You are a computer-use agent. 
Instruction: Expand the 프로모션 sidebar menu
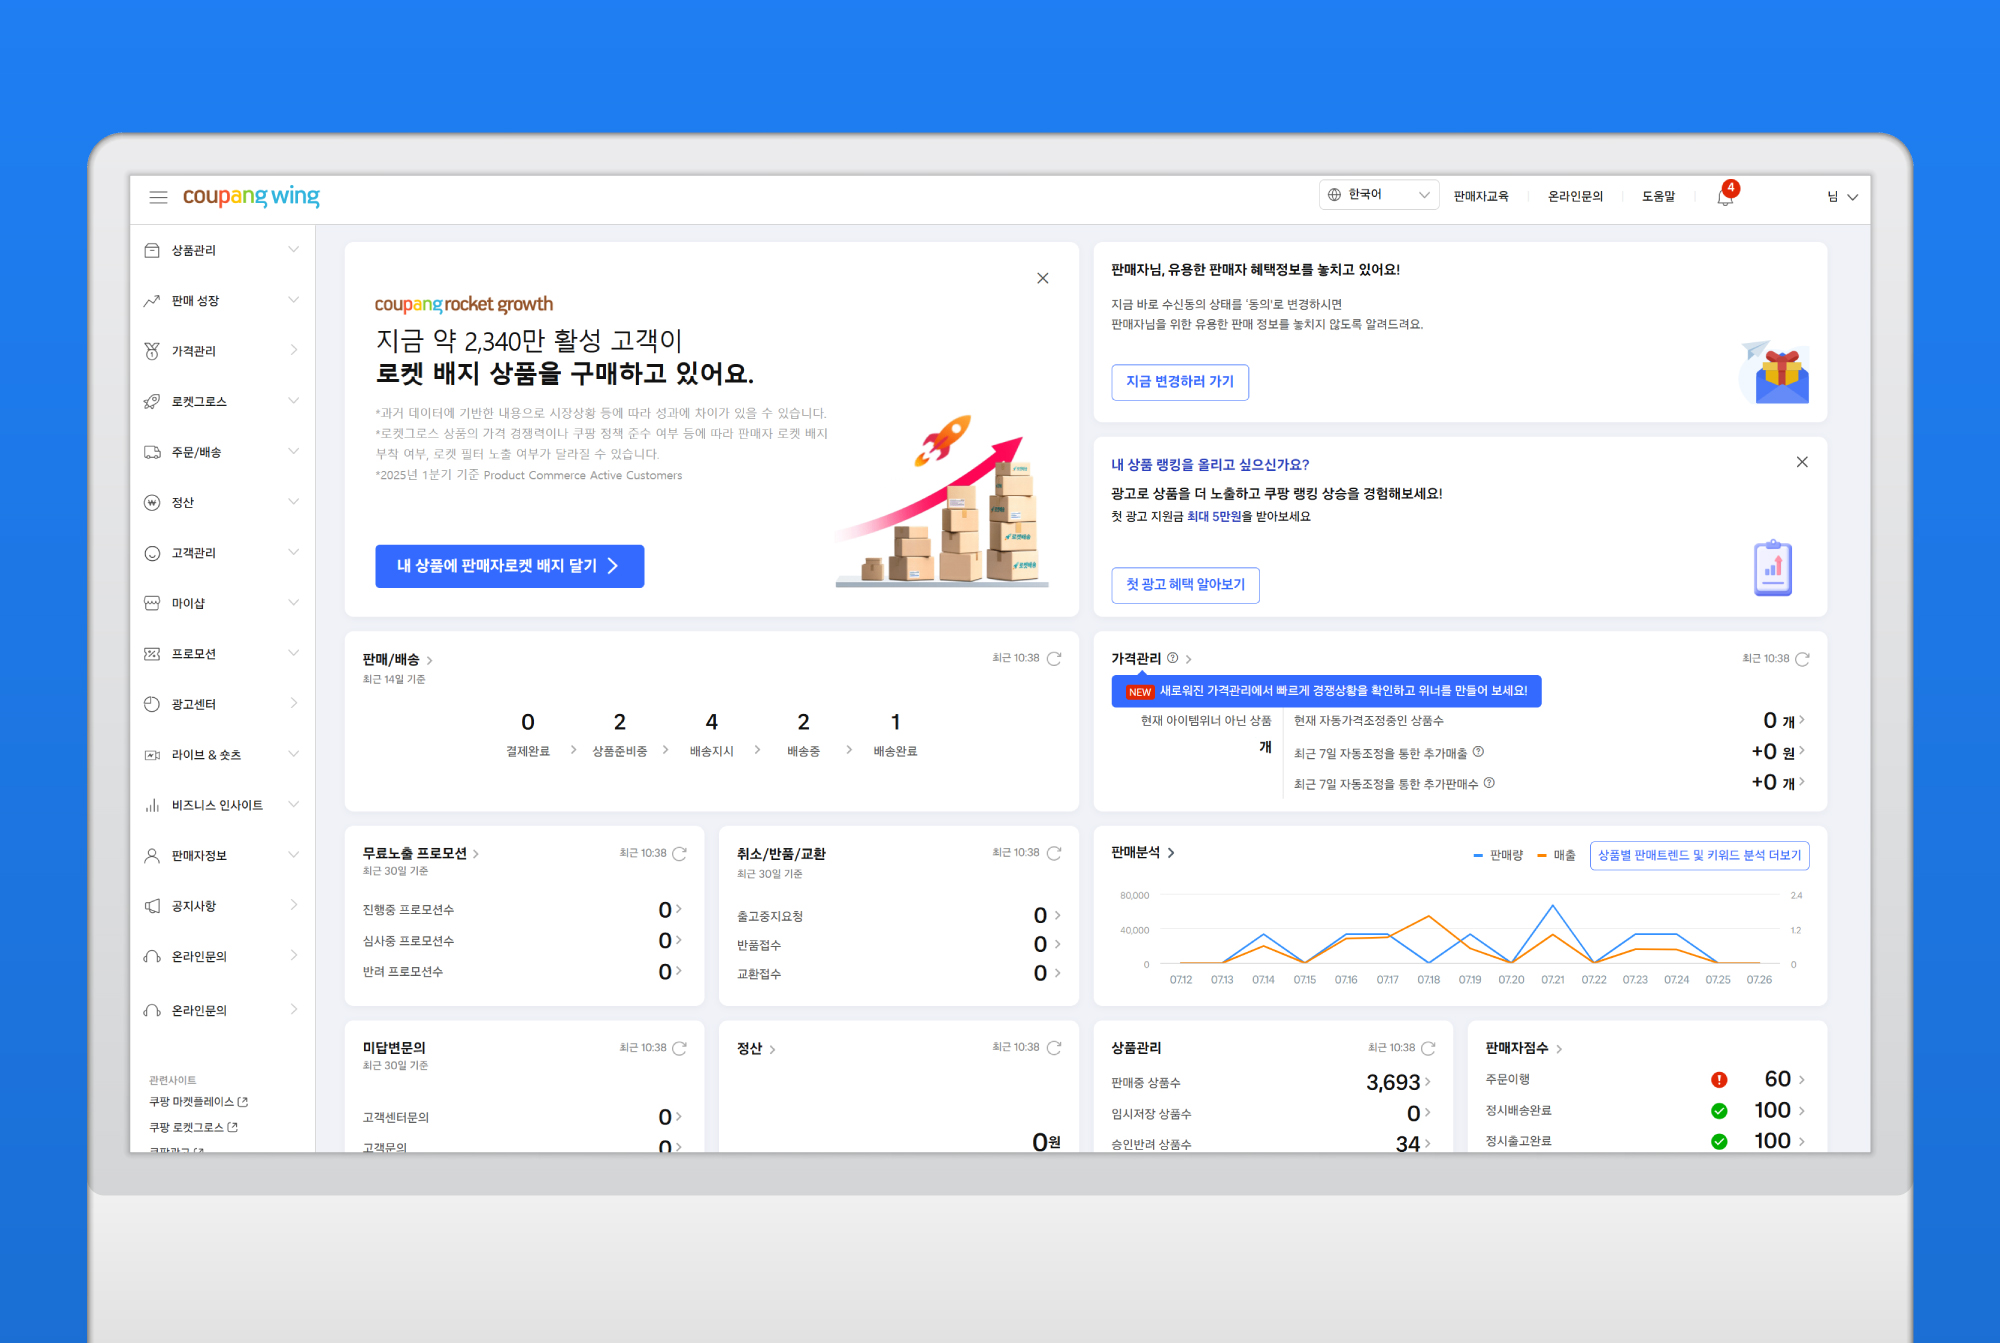[x=293, y=653]
